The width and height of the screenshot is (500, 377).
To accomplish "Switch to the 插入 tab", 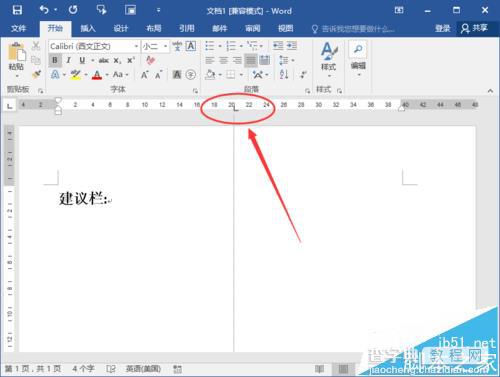I will pyautogui.click(x=88, y=28).
